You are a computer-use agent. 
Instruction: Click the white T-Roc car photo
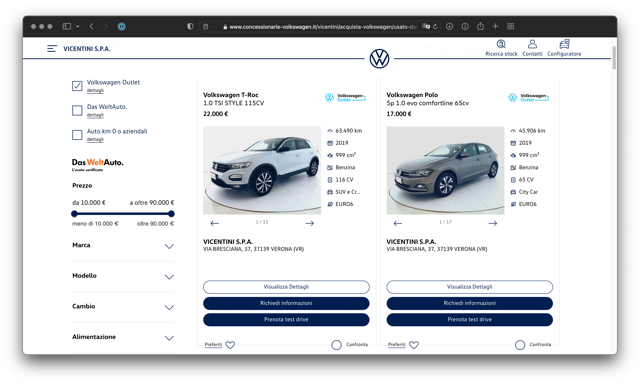tap(262, 170)
